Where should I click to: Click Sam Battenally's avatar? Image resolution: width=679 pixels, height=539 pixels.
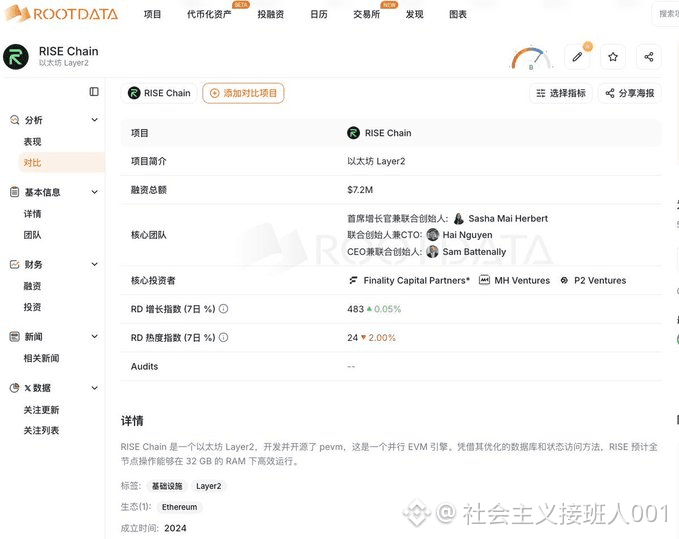point(432,252)
